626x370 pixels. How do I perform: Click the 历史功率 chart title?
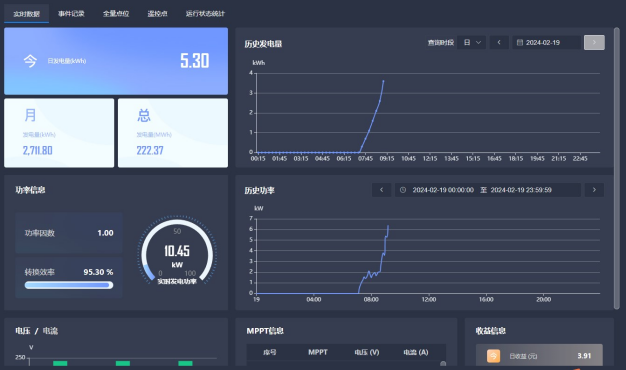(260, 190)
